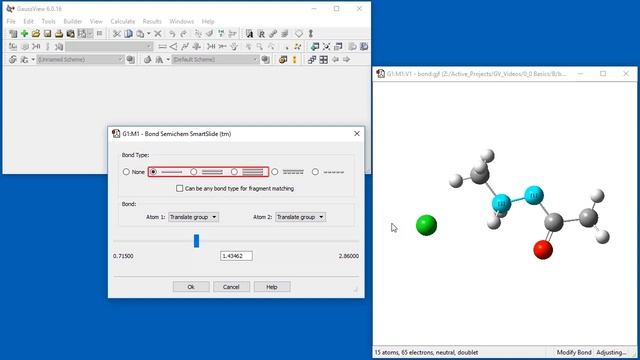Screen dimensions: 640x360
Task: Open the Default Scheme combo box
Action: 215,60
